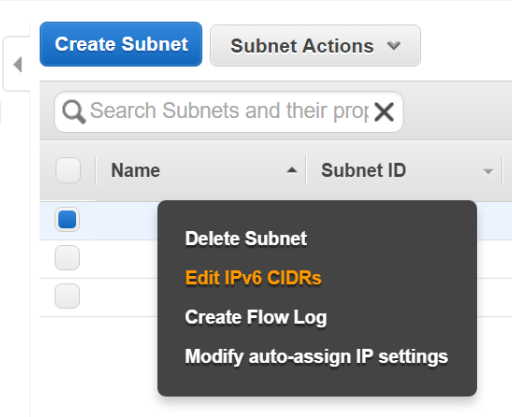The height and width of the screenshot is (417, 512).
Task: Sort by the Subnet ID column header
Action: (363, 170)
